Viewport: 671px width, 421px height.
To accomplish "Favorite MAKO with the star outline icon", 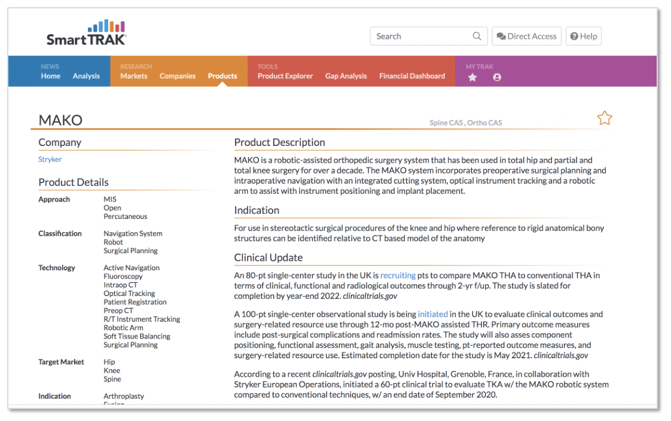I will 605,118.
